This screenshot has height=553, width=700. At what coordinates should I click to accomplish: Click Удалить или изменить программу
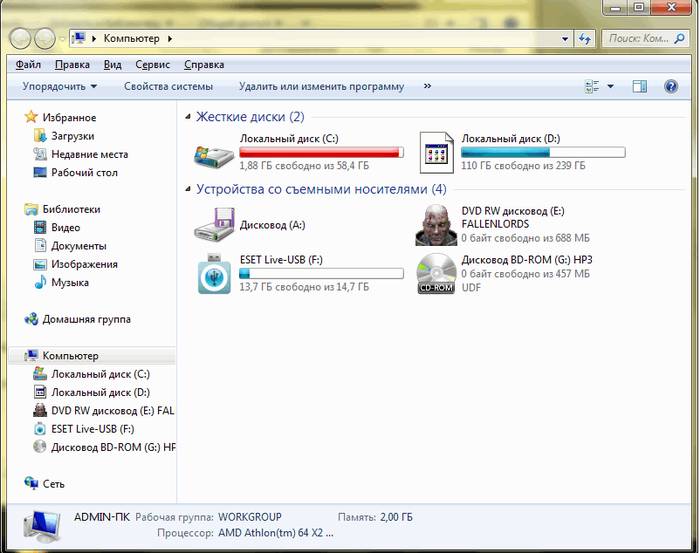point(321,87)
